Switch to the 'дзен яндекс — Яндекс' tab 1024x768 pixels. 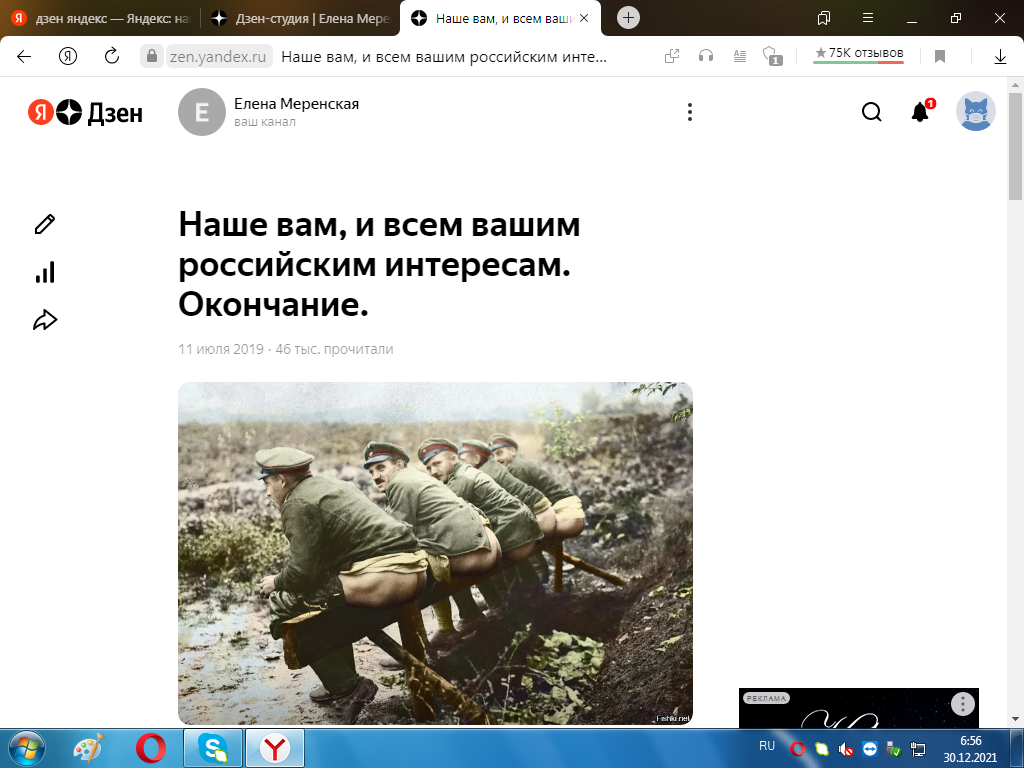tap(99, 18)
